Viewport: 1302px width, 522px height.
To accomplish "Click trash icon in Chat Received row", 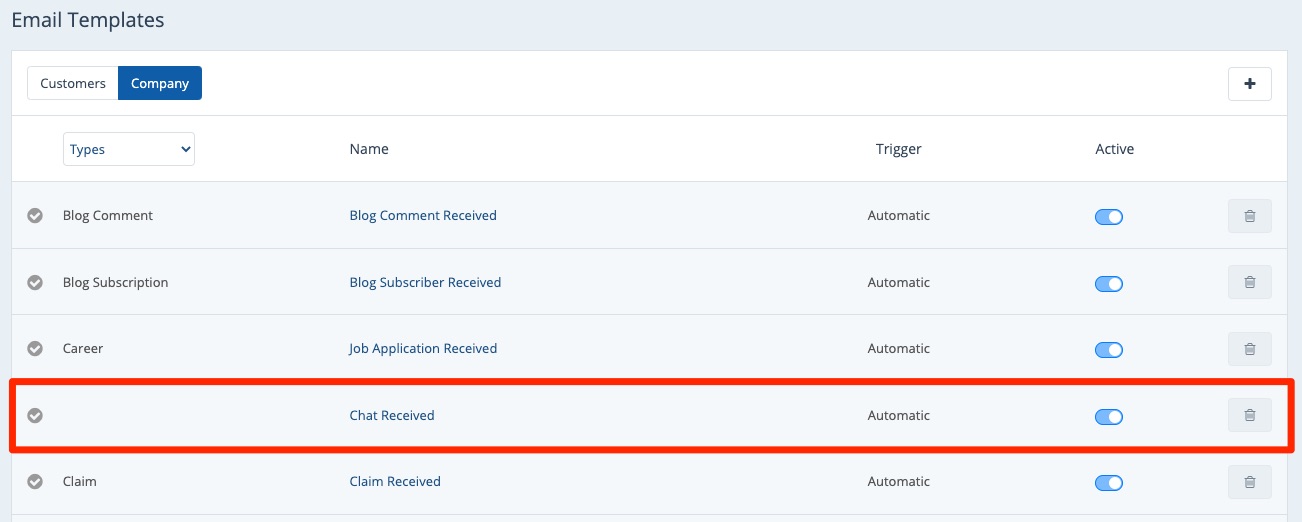I will pyautogui.click(x=1249, y=415).
